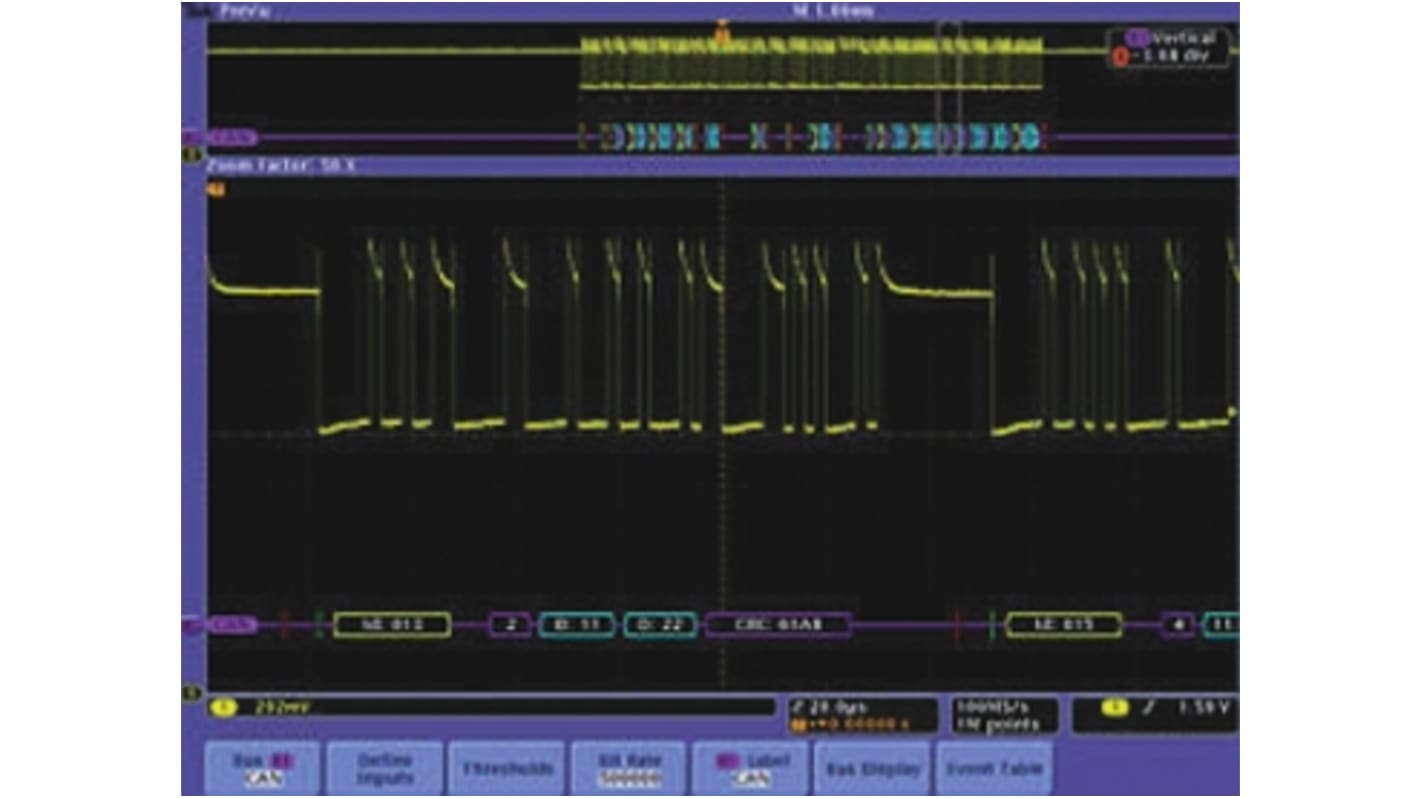Click the decoded D: 22 data packet

[660, 626]
